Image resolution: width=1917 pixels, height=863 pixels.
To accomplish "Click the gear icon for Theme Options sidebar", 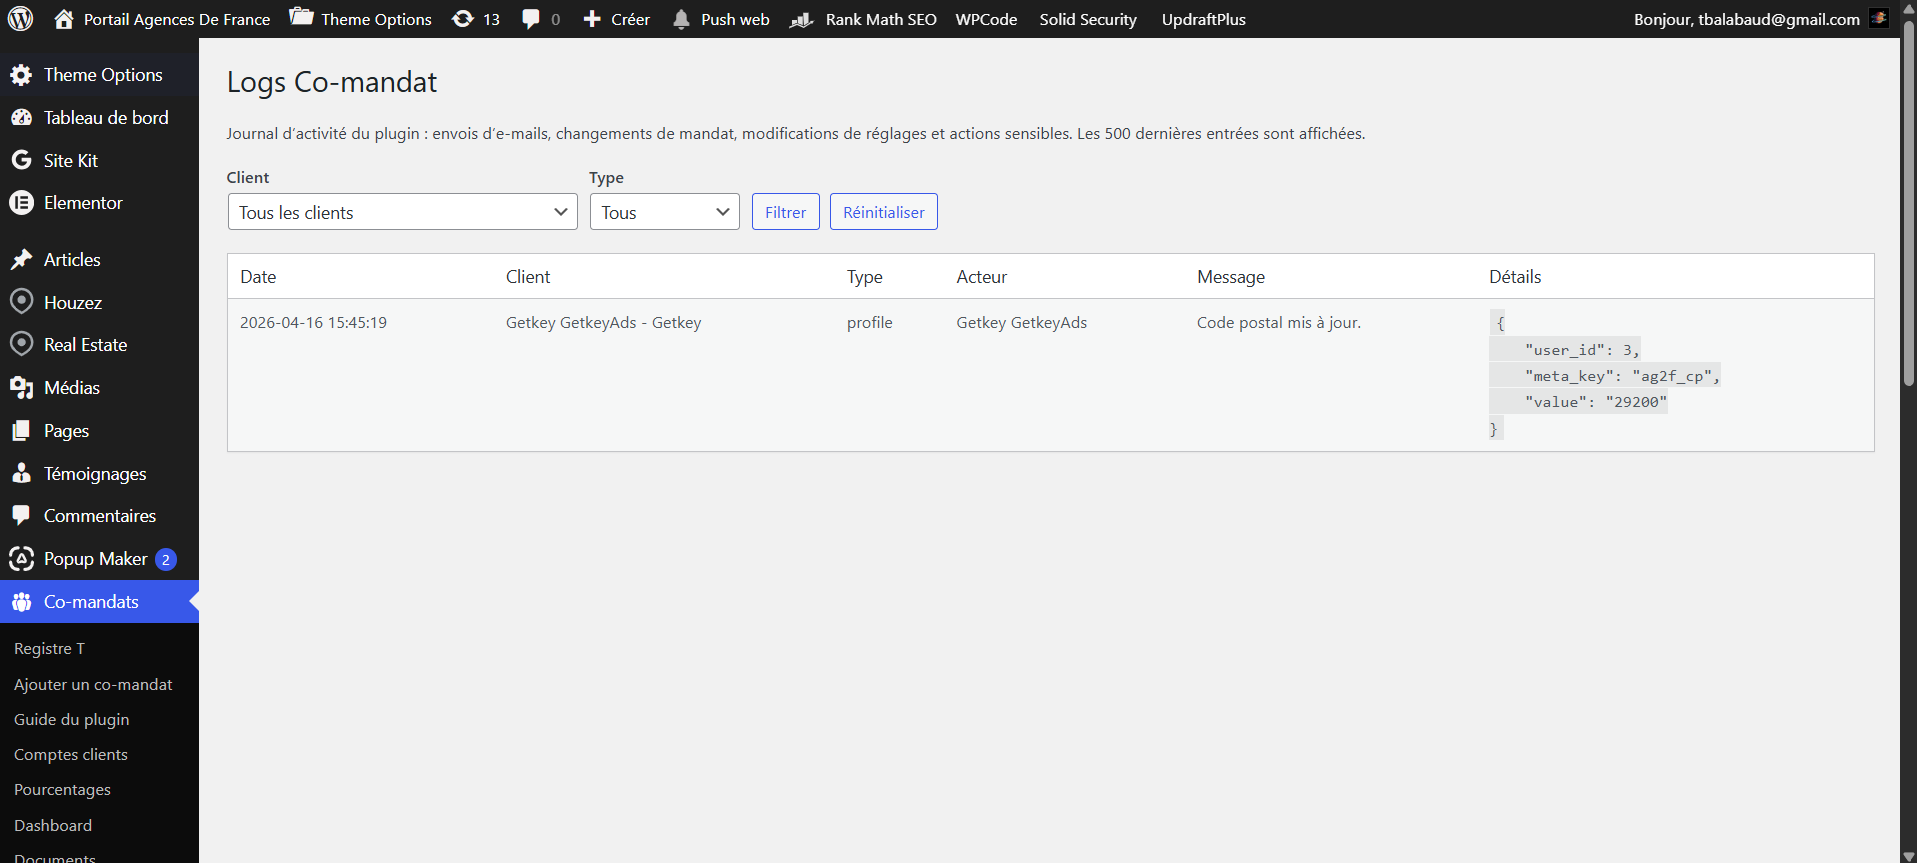I will pos(21,75).
